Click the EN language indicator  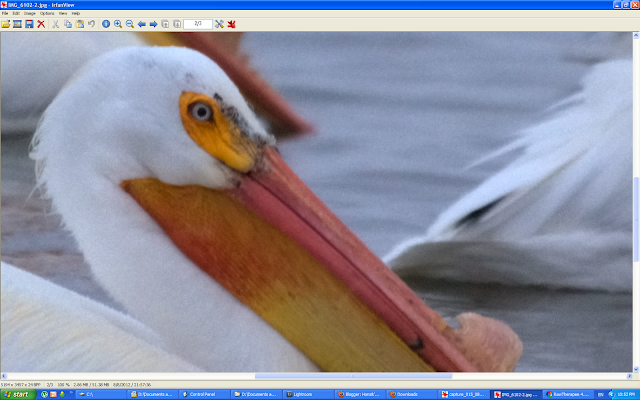pyautogui.click(x=600, y=394)
